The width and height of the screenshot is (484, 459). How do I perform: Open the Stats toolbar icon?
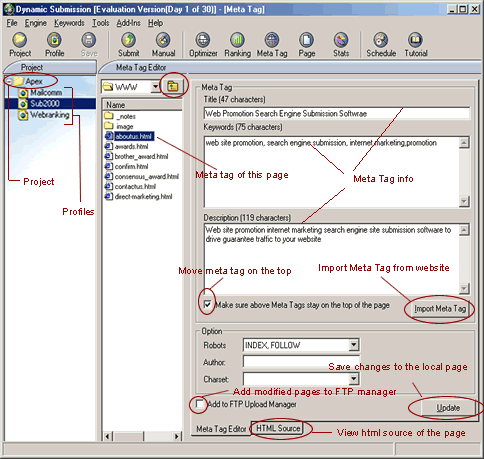[x=341, y=45]
